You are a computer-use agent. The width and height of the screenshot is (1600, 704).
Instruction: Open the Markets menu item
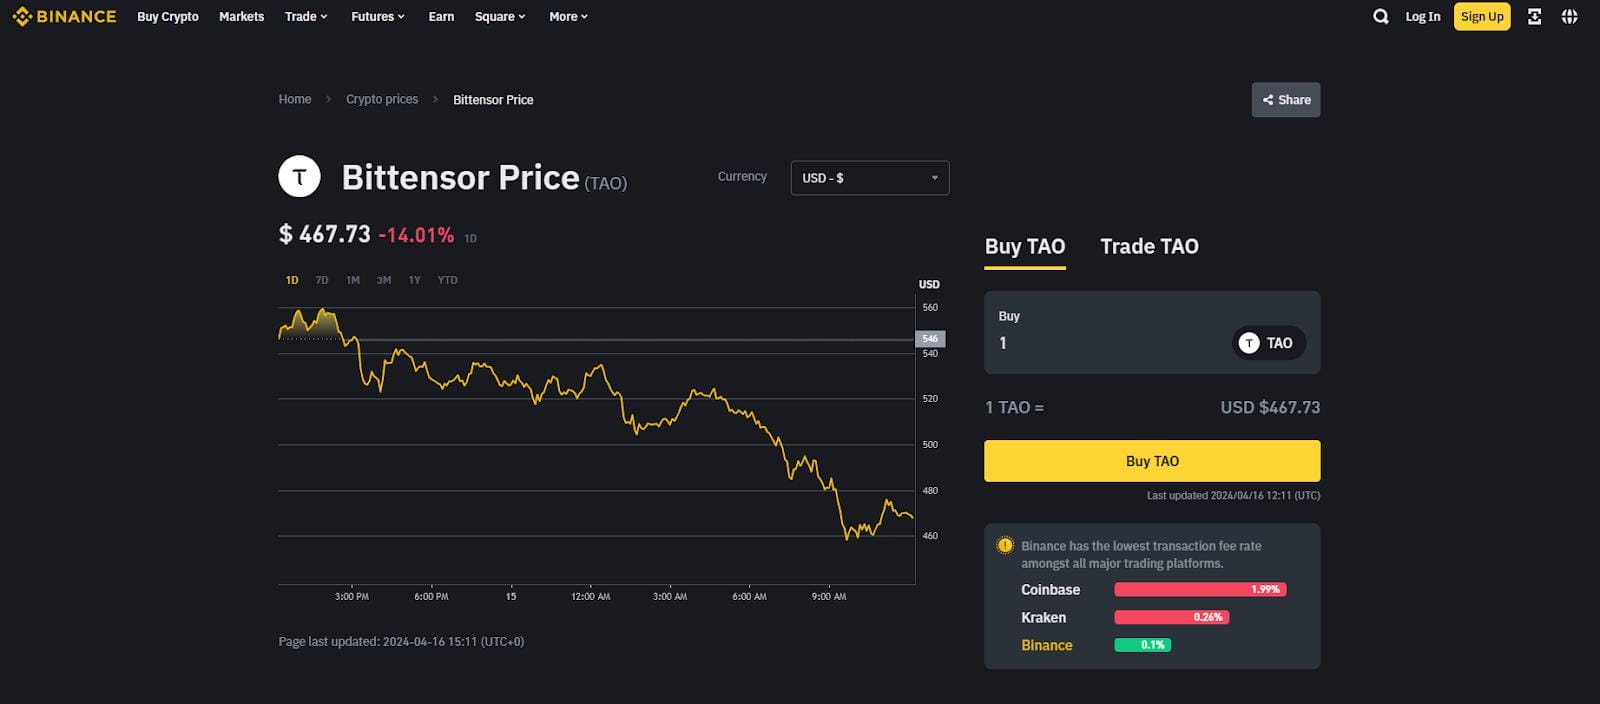242,17
